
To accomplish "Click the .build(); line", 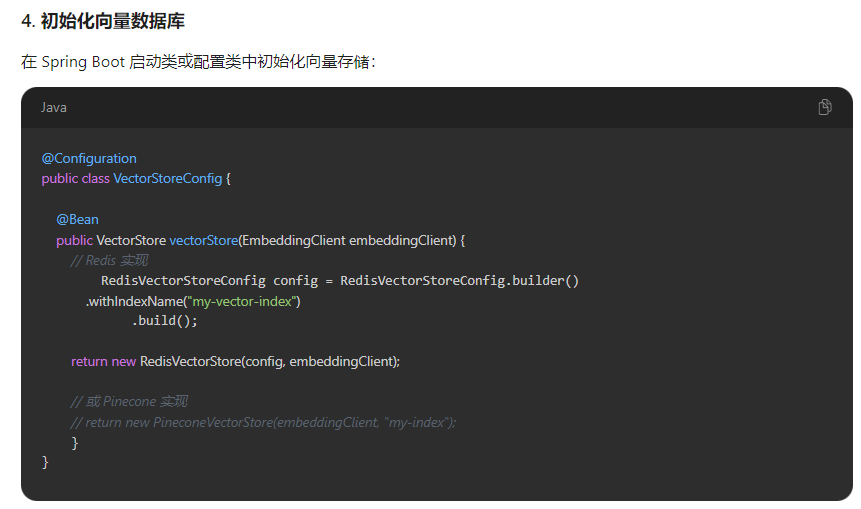I will [x=164, y=321].
